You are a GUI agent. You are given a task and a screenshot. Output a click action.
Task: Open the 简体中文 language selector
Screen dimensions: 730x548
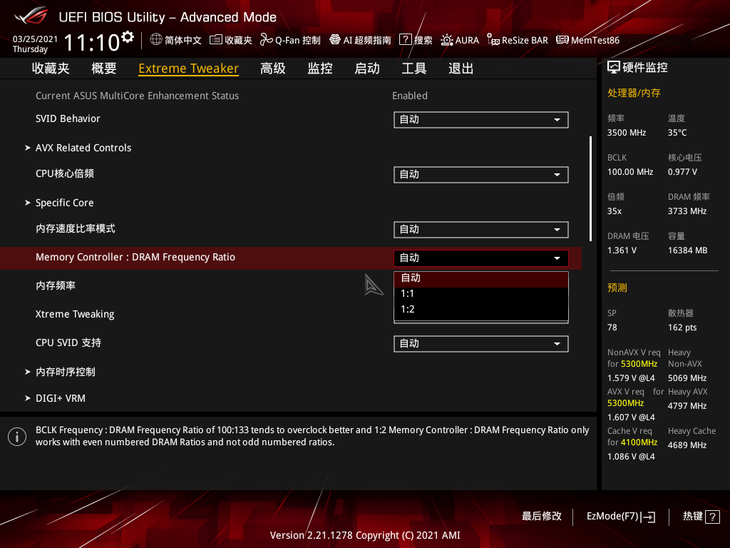176,40
